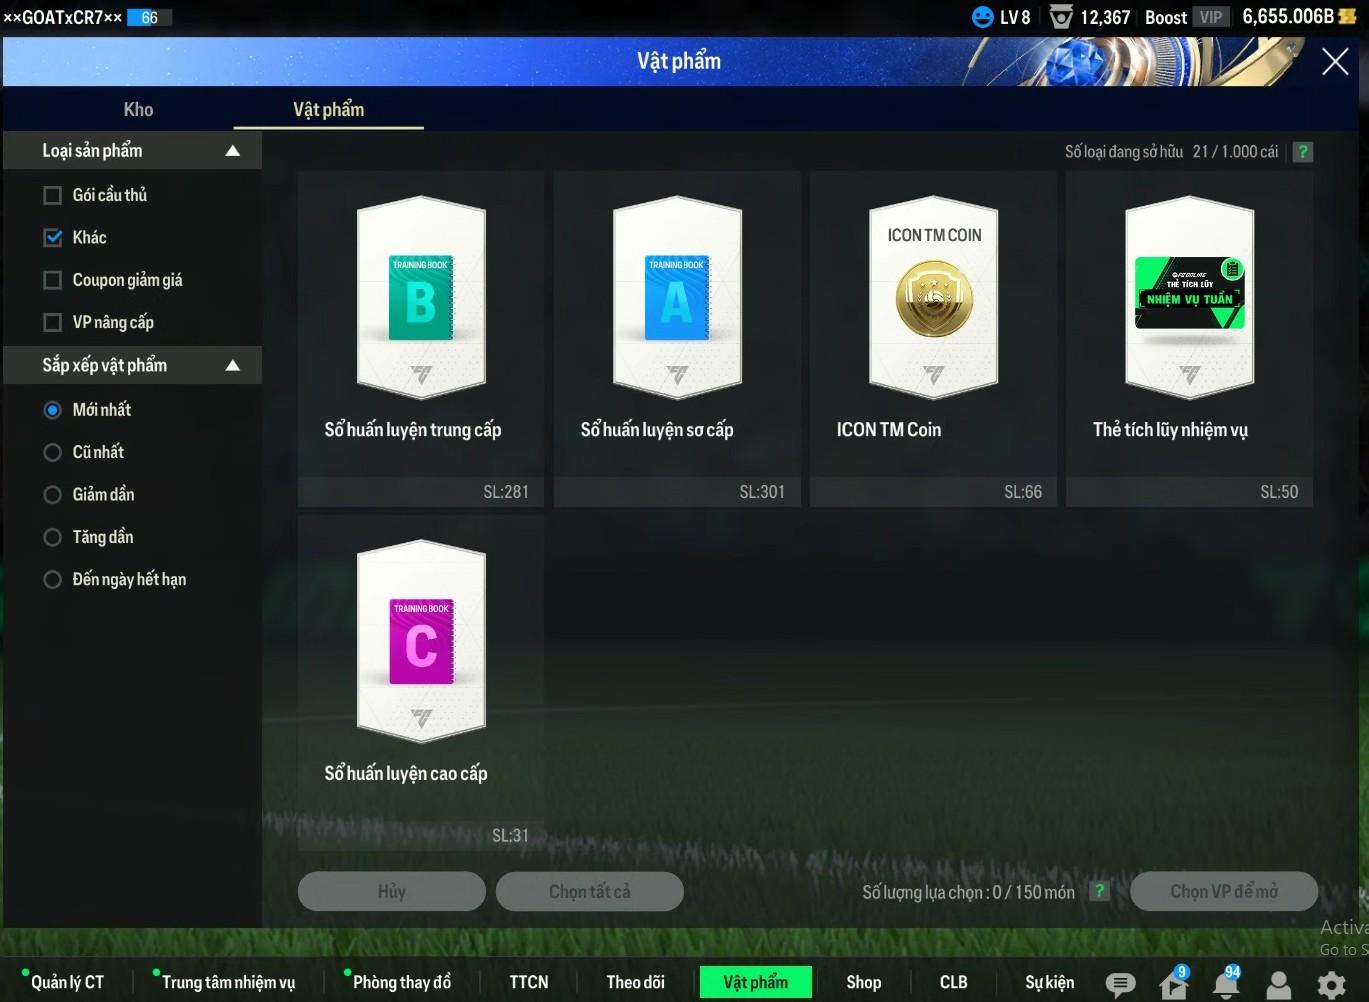This screenshot has height=1002, width=1369.
Task: Enable the Gói cầu thủ checkbox
Action: (53, 195)
